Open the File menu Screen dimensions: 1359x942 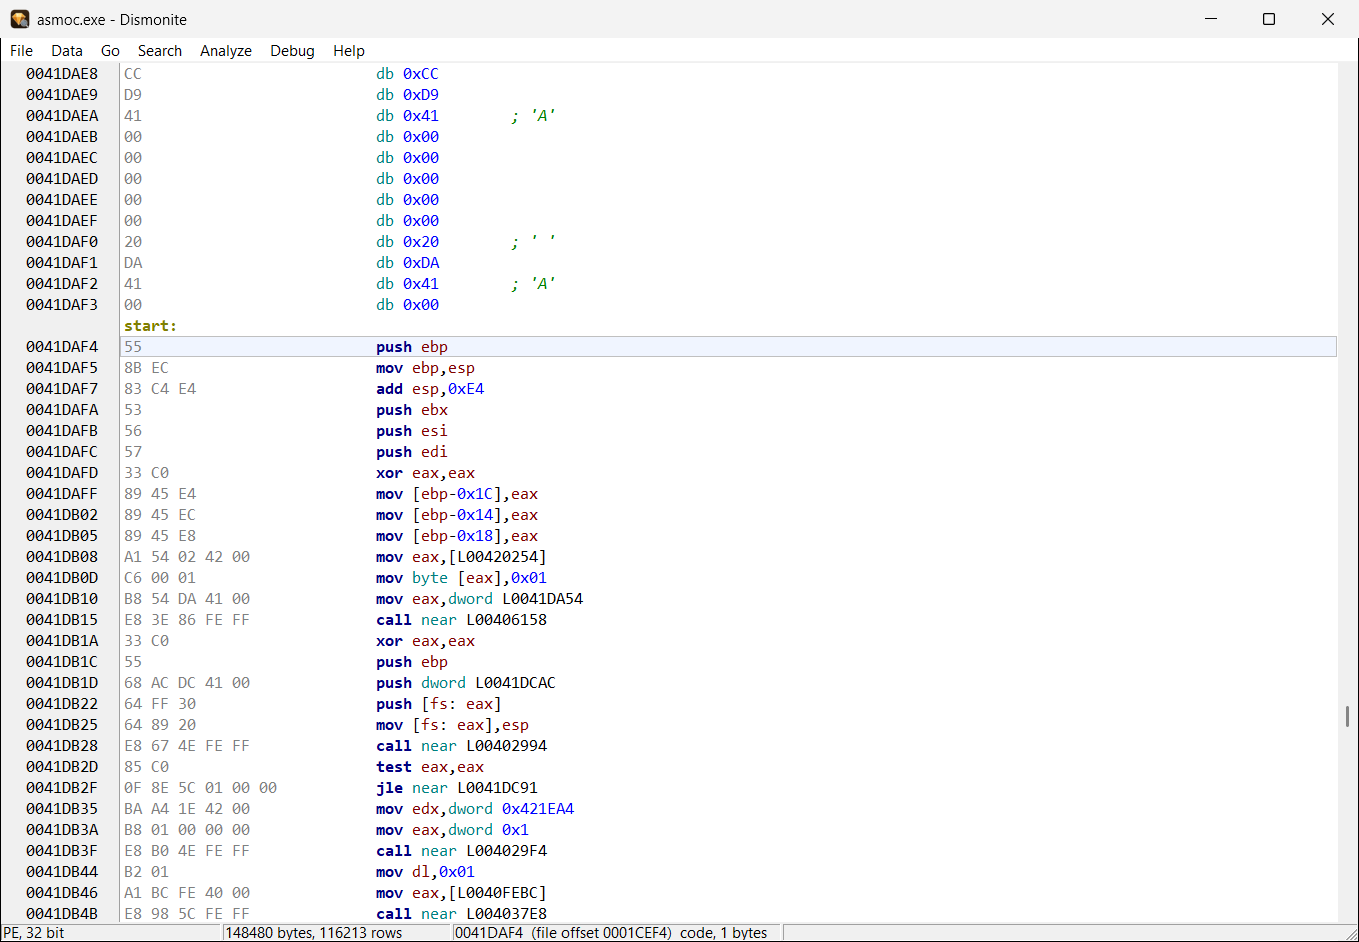pyautogui.click(x=21, y=51)
